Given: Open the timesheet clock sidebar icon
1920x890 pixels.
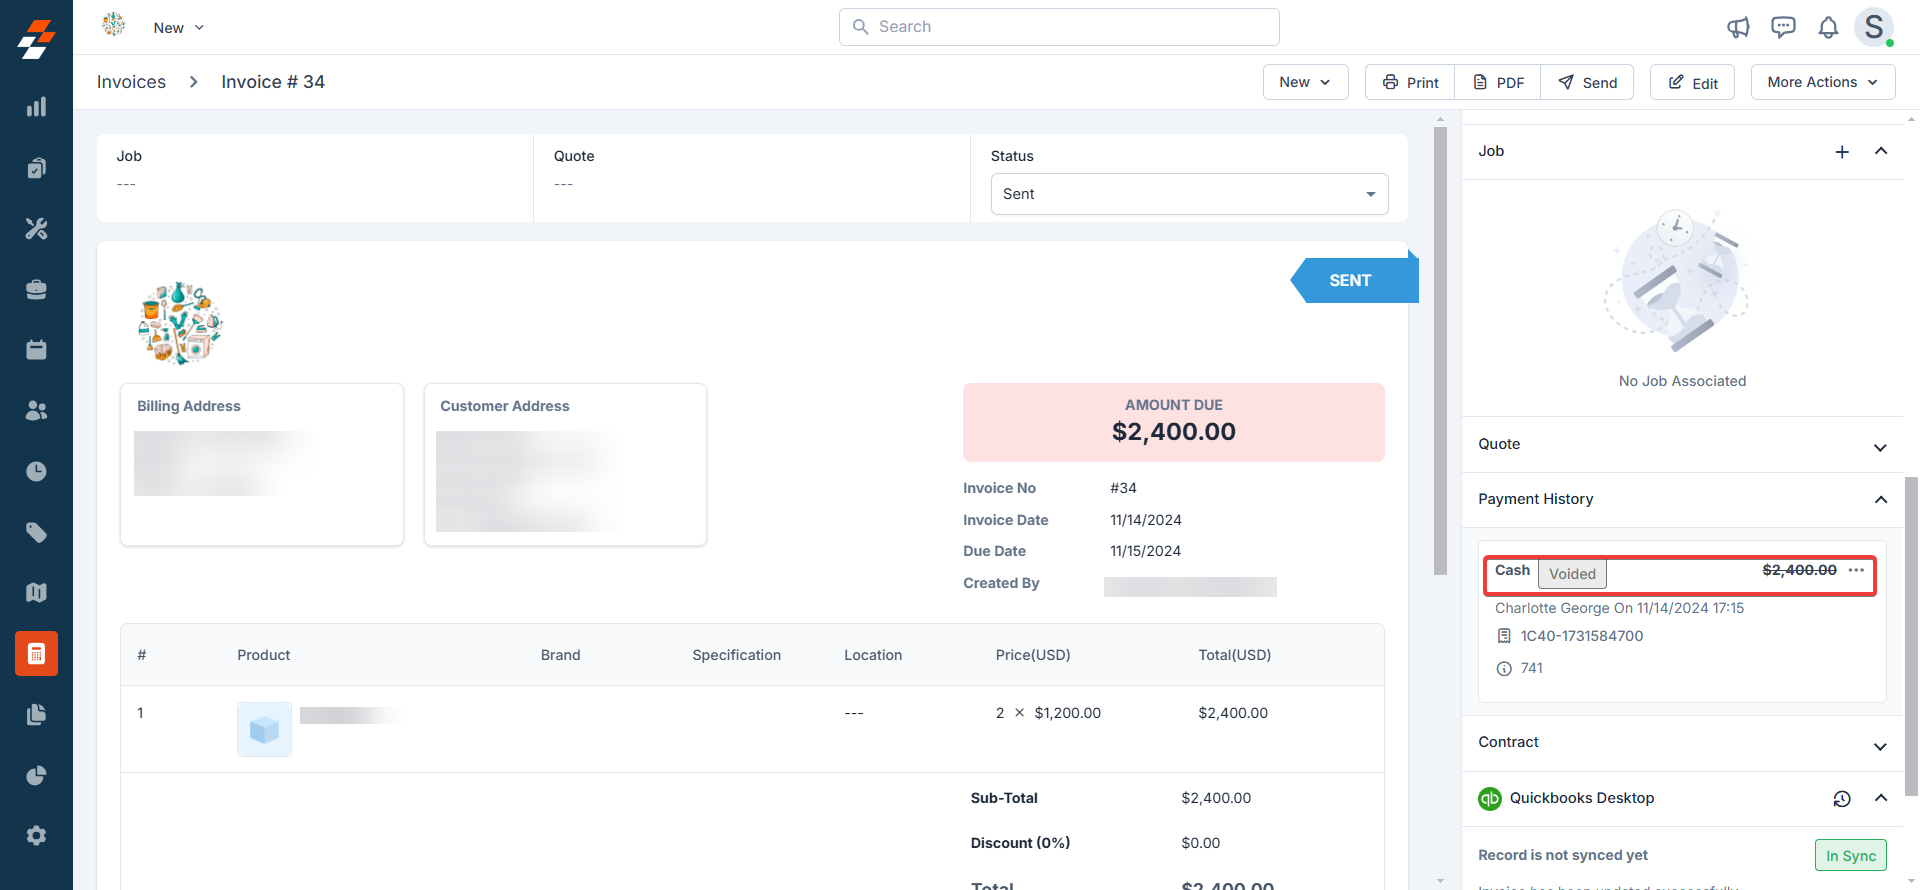Looking at the screenshot, I should tap(36, 472).
